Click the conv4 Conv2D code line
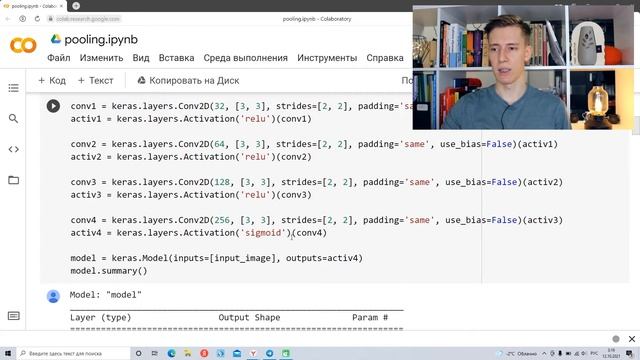Image resolution: width=640 pixels, height=360 pixels. [316, 220]
